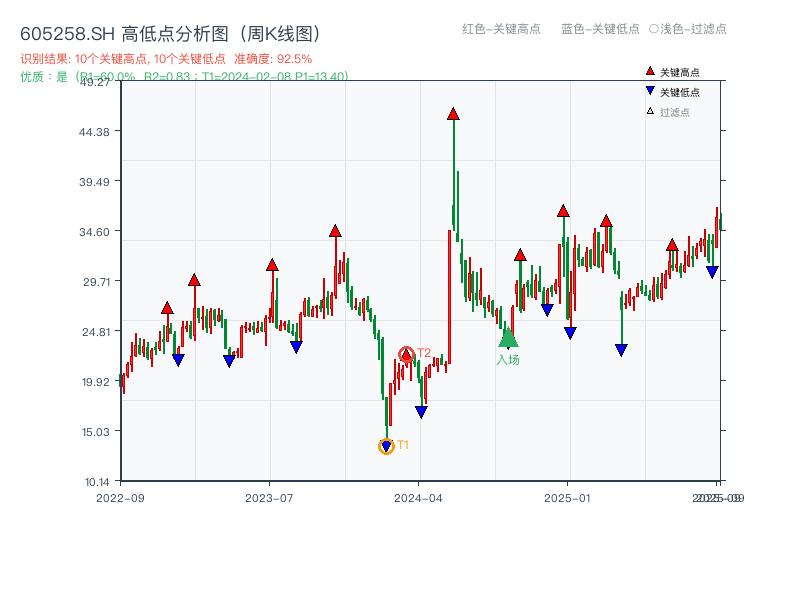Click the orange circled T1 marker at the lowest point
The width and height of the screenshot is (800, 600).
click(x=385, y=445)
